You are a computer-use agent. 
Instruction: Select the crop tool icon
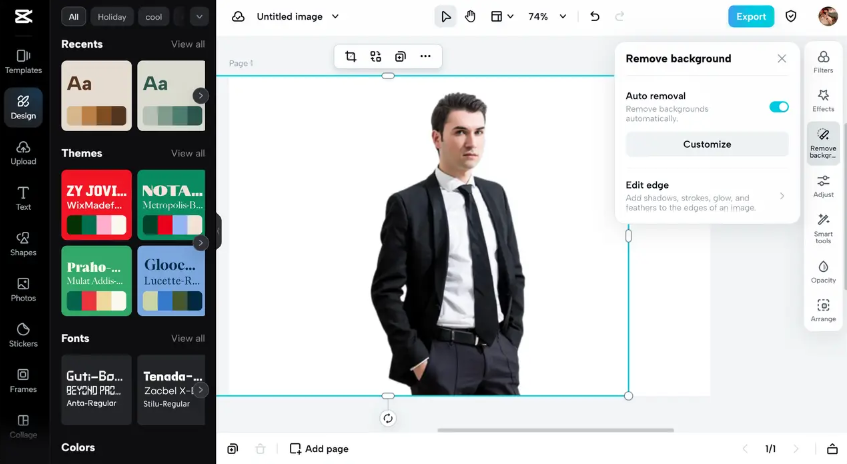pyautogui.click(x=350, y=57)
